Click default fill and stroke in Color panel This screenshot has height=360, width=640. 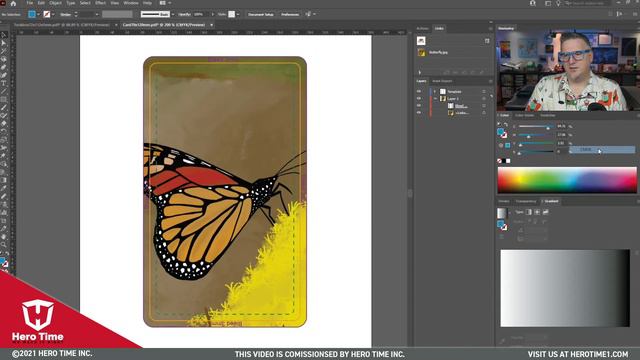tap(499, 125)
